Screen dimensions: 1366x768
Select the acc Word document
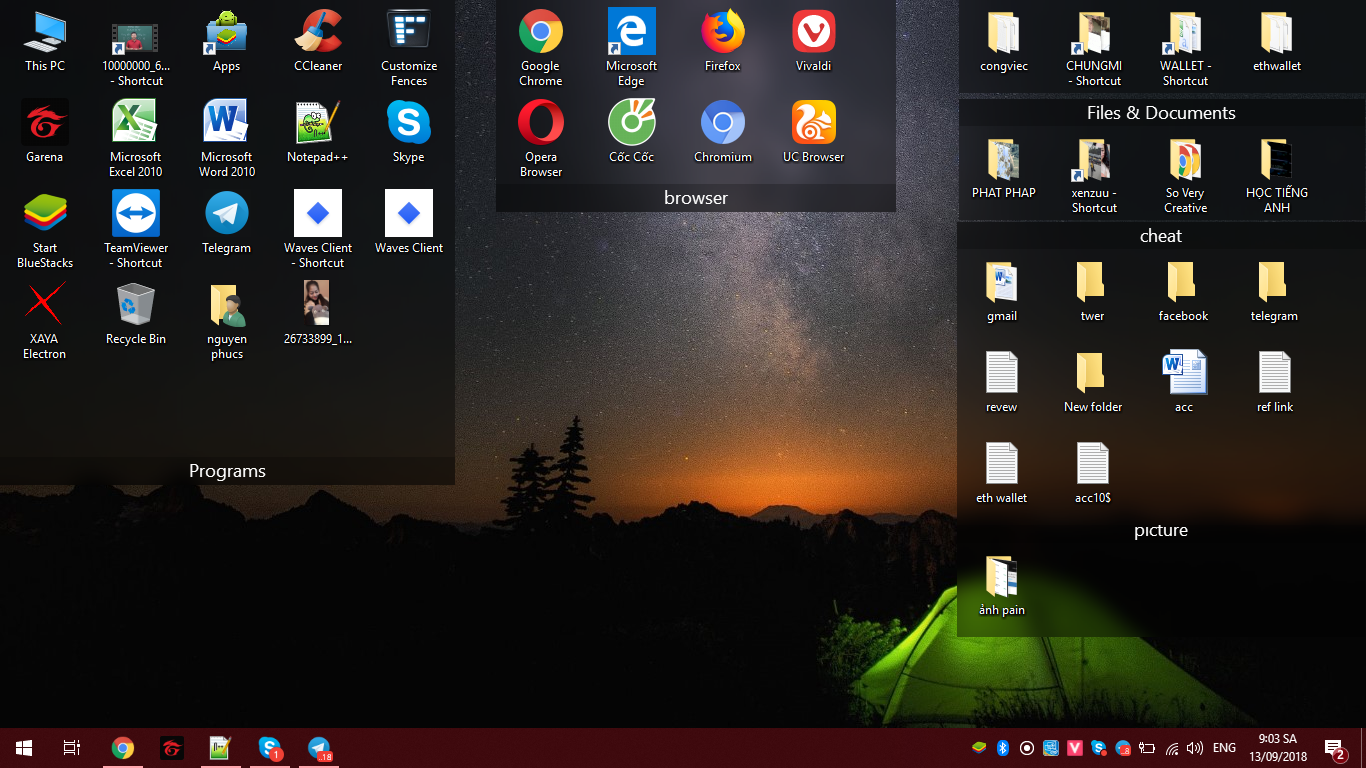pyautogui.click(x=1183, y=382)
